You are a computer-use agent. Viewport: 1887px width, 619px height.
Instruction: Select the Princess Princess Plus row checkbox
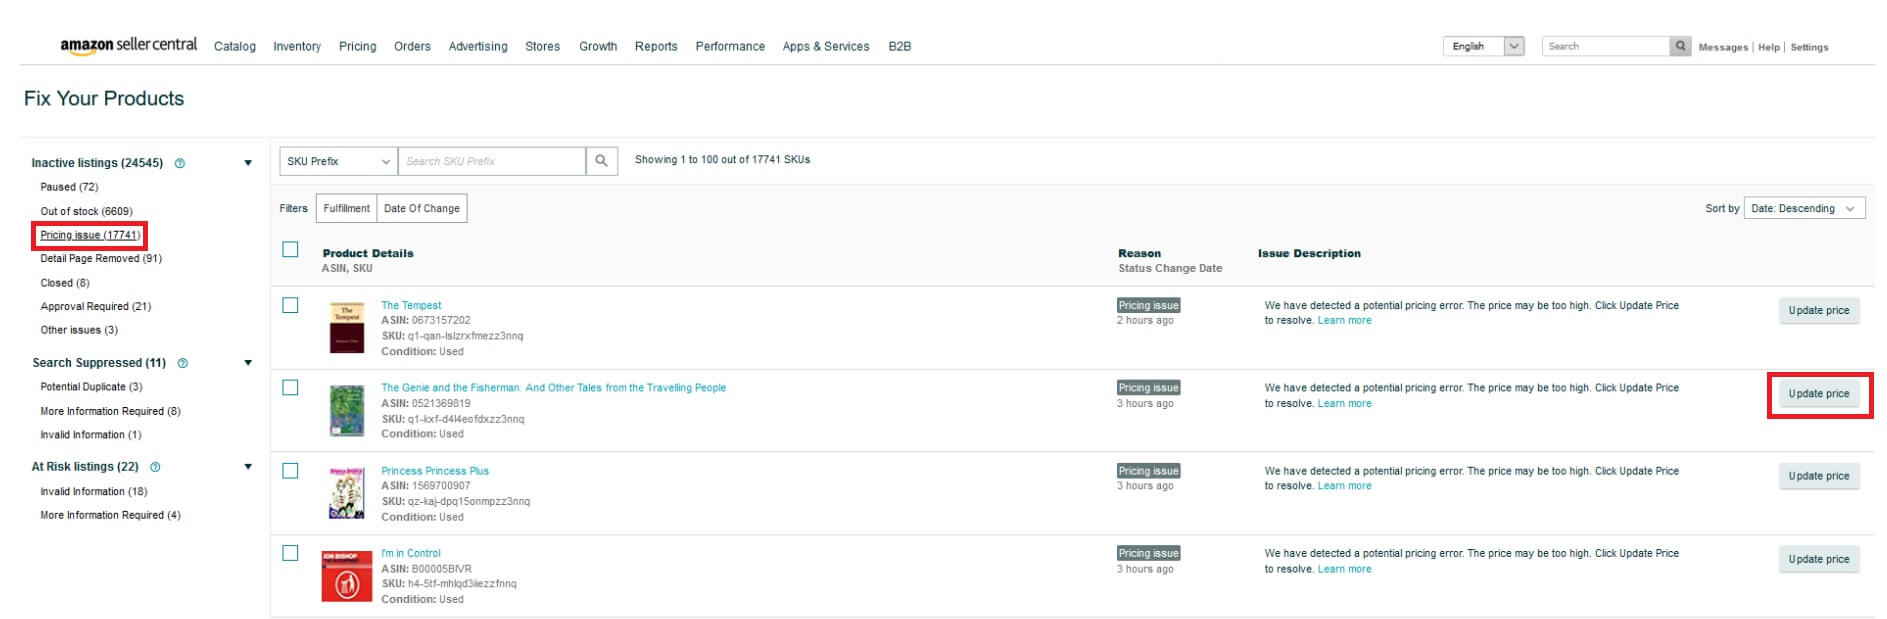pos(290,470)
